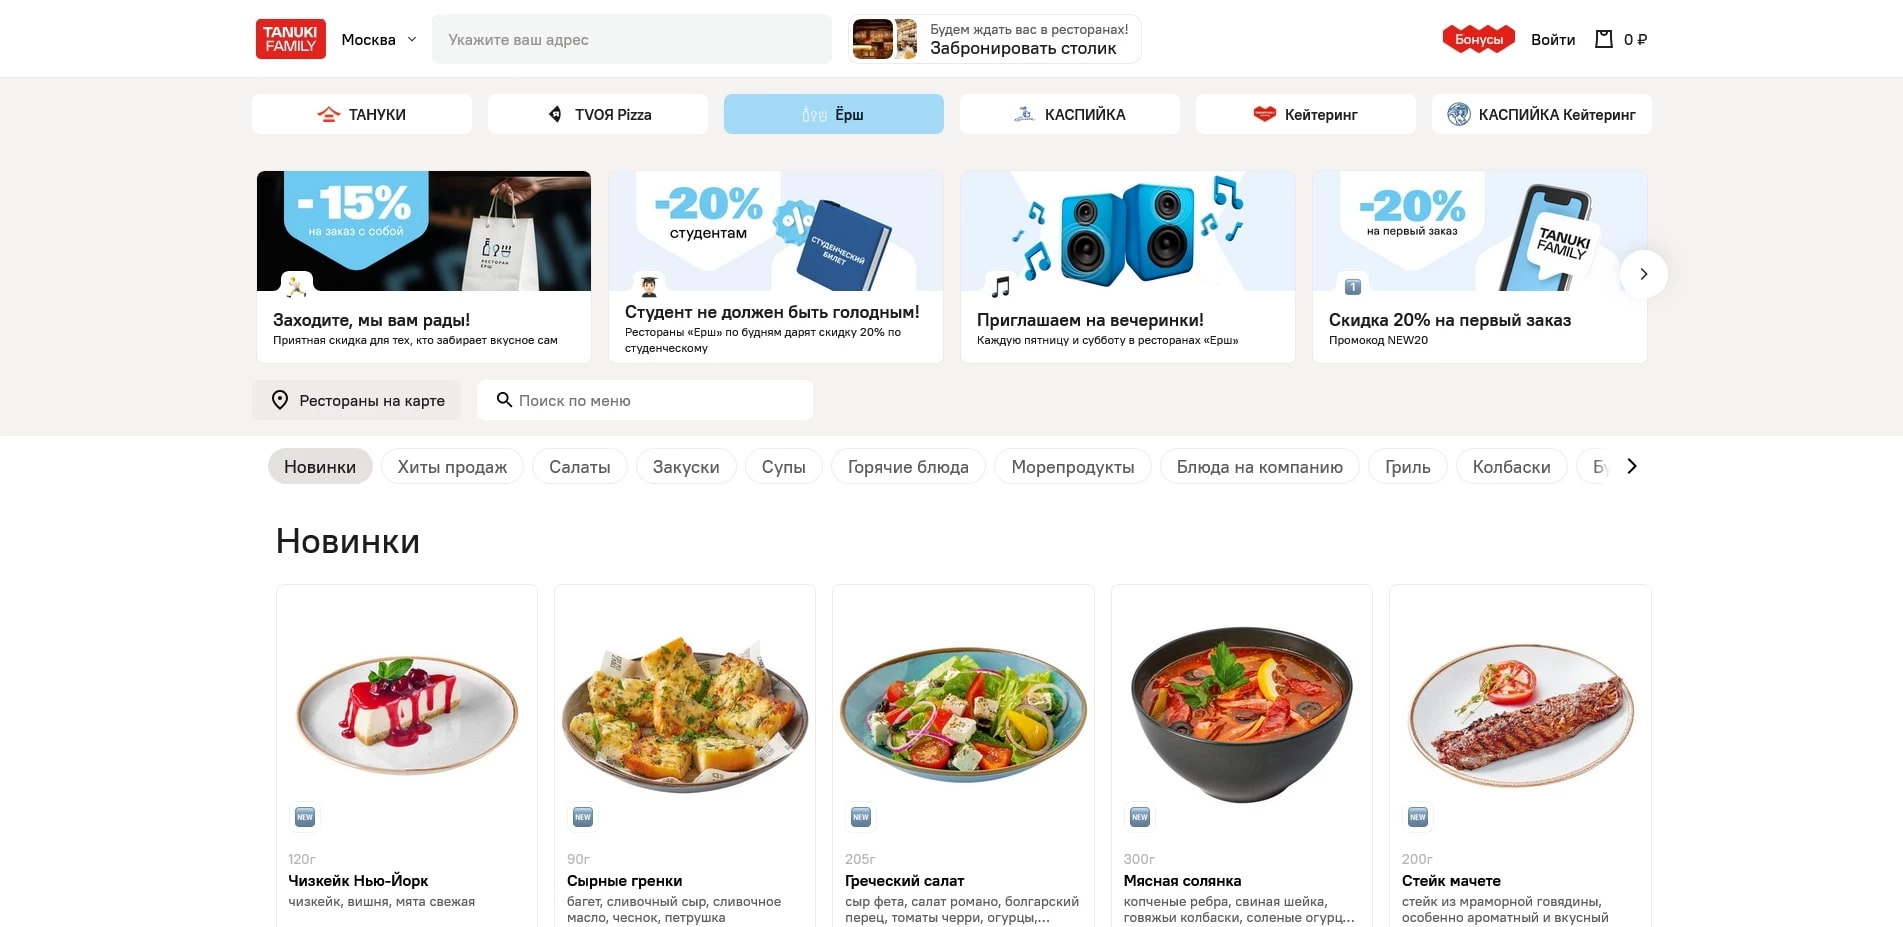The image size is (1903, 927).
Task: Open Забронировать столик booking banner
Action: pos(995,39)
